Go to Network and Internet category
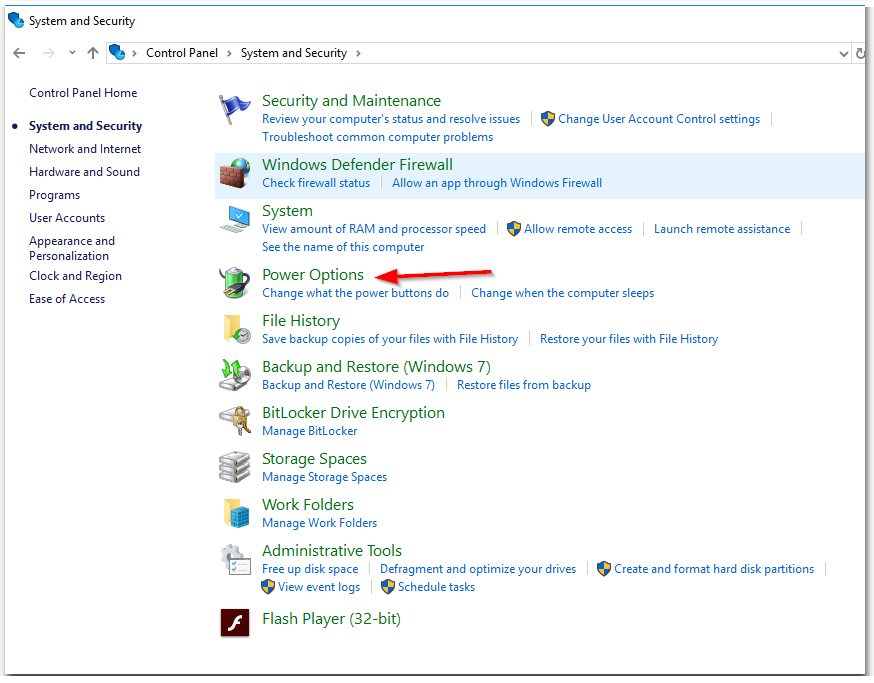Image resolution: width=874 pixels, height=683 pixels. (85, 149)
